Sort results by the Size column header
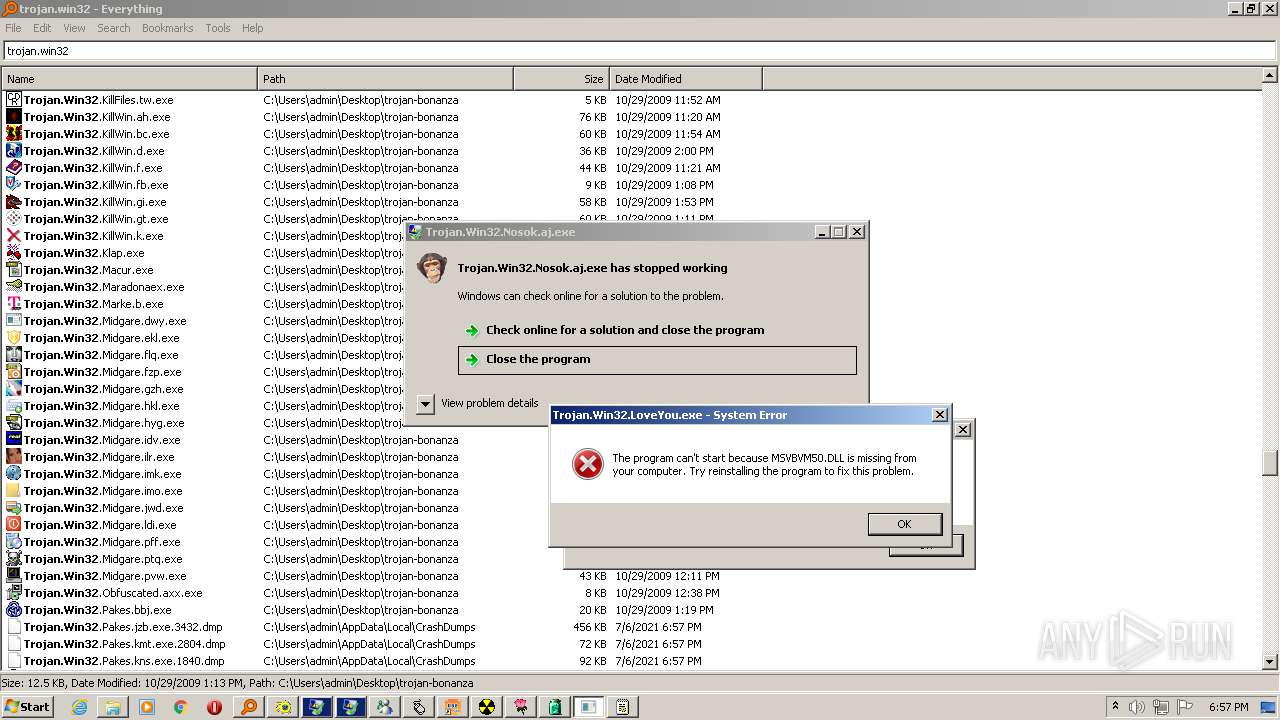 click(562, 79)
